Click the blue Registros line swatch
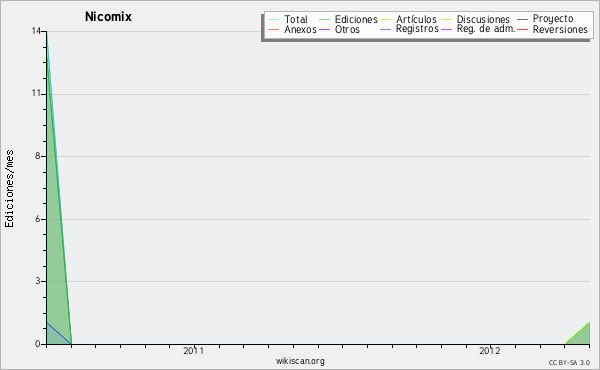Image resolution: width=600 pixels, height=370 pixels. coord(386,29)
